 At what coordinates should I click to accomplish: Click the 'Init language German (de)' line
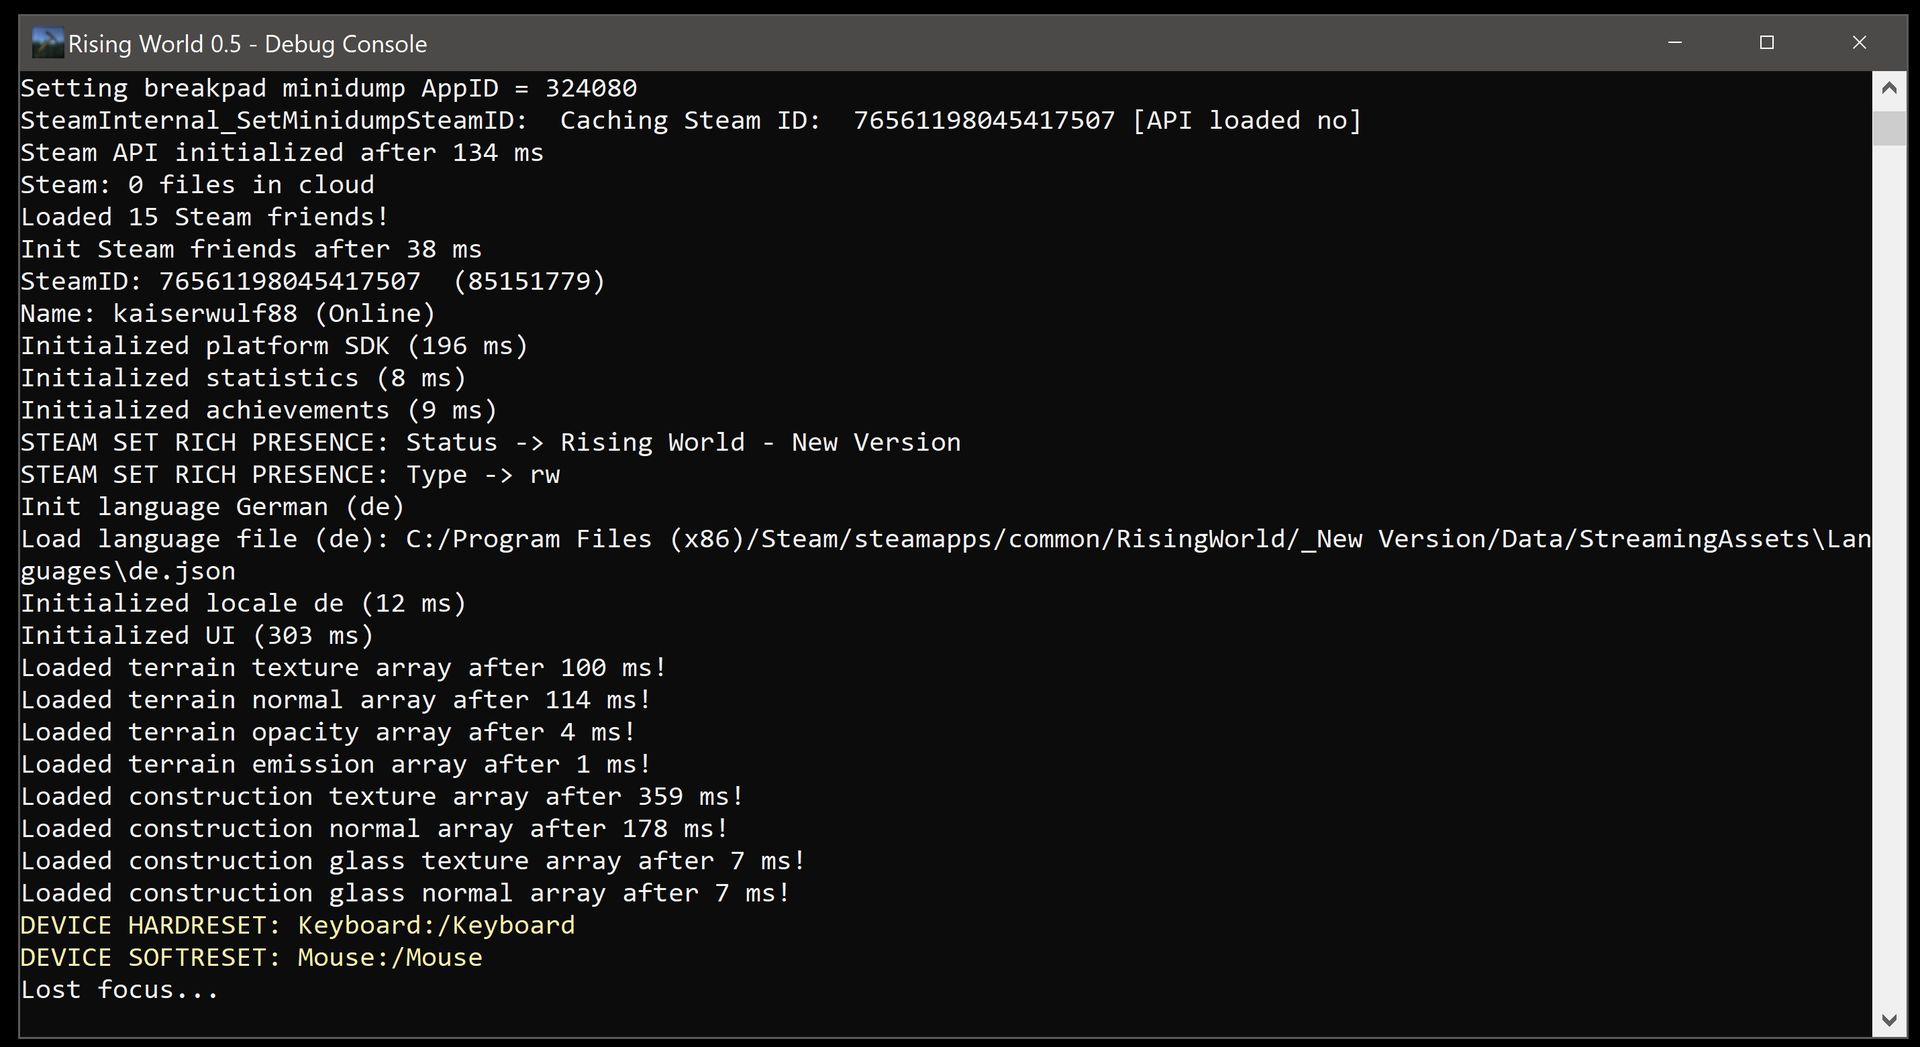[212, 506]
